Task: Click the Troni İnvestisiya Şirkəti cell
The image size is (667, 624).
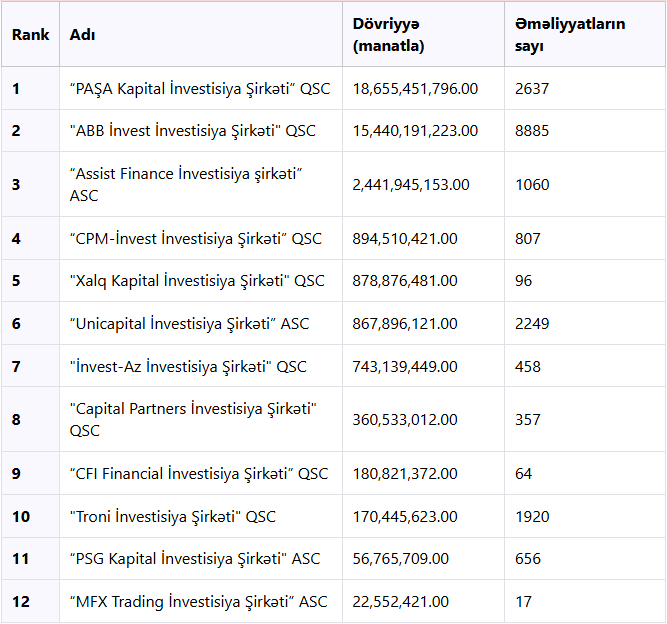Action: point(173,517)
